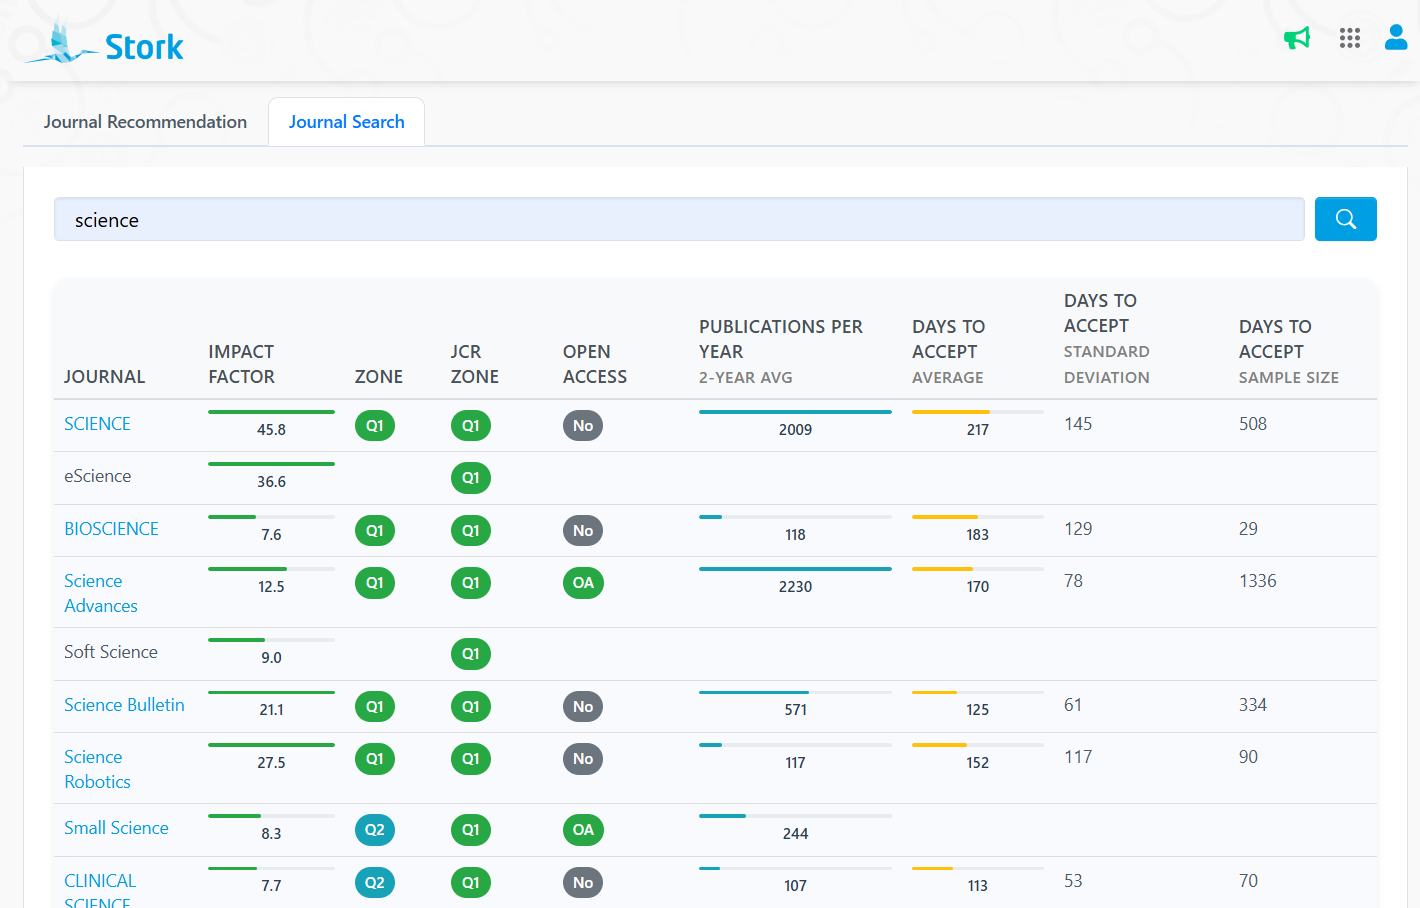Open the Science Bulletin journal link
1420x908 pixels.
[124, 705]
